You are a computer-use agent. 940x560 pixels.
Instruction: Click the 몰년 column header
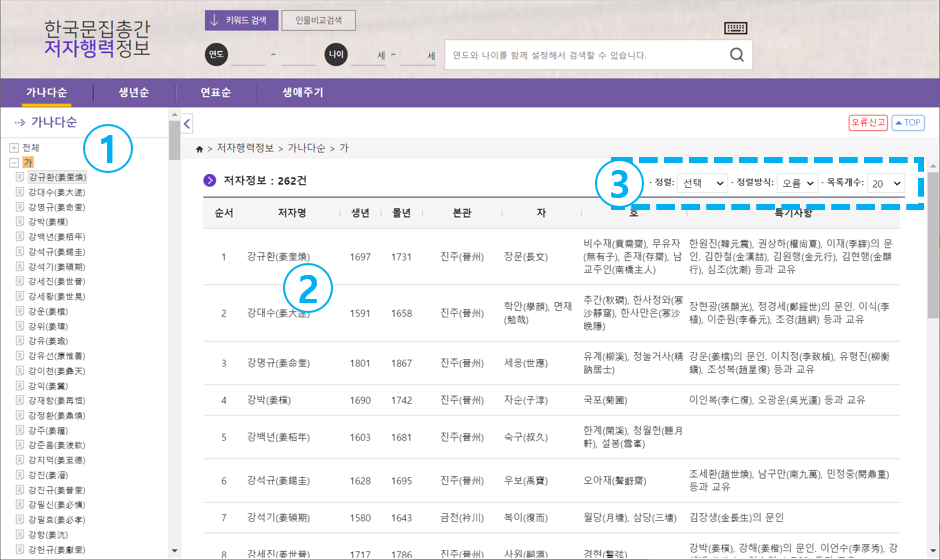pos(401,213)
